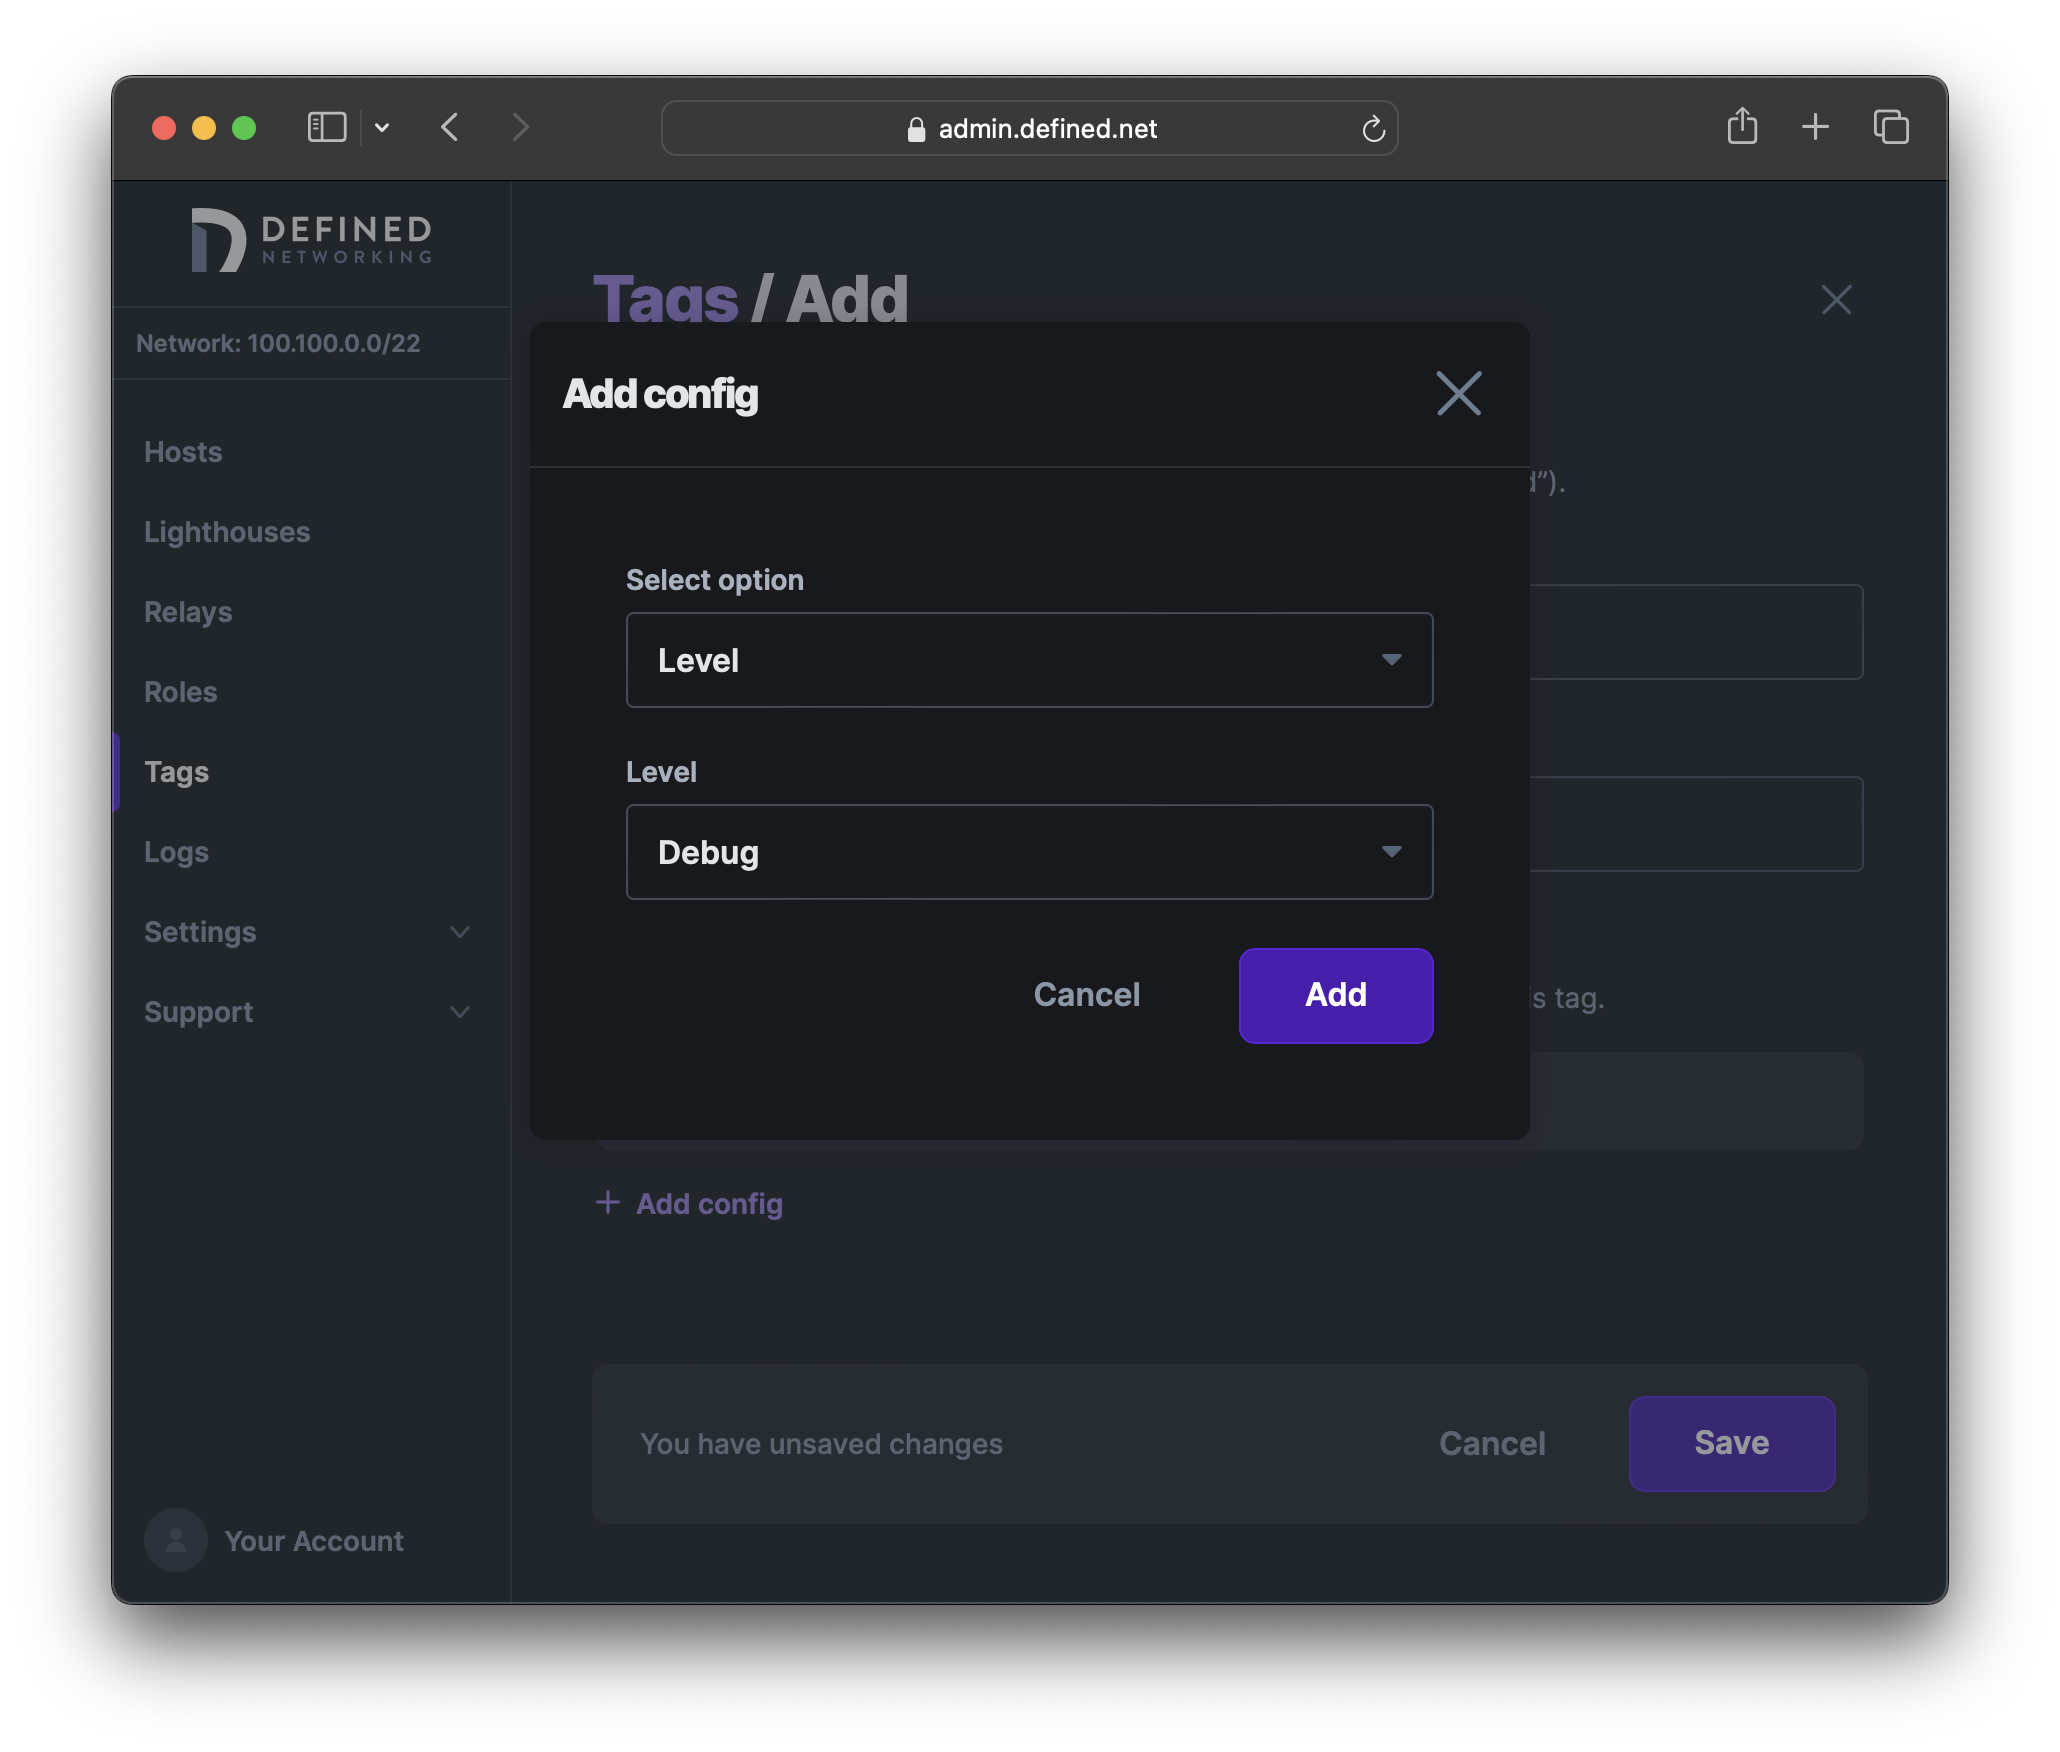2060x1752 pixels.
Task: Reload the page with the refresh icon
Action: click(x=1373, y=128)
